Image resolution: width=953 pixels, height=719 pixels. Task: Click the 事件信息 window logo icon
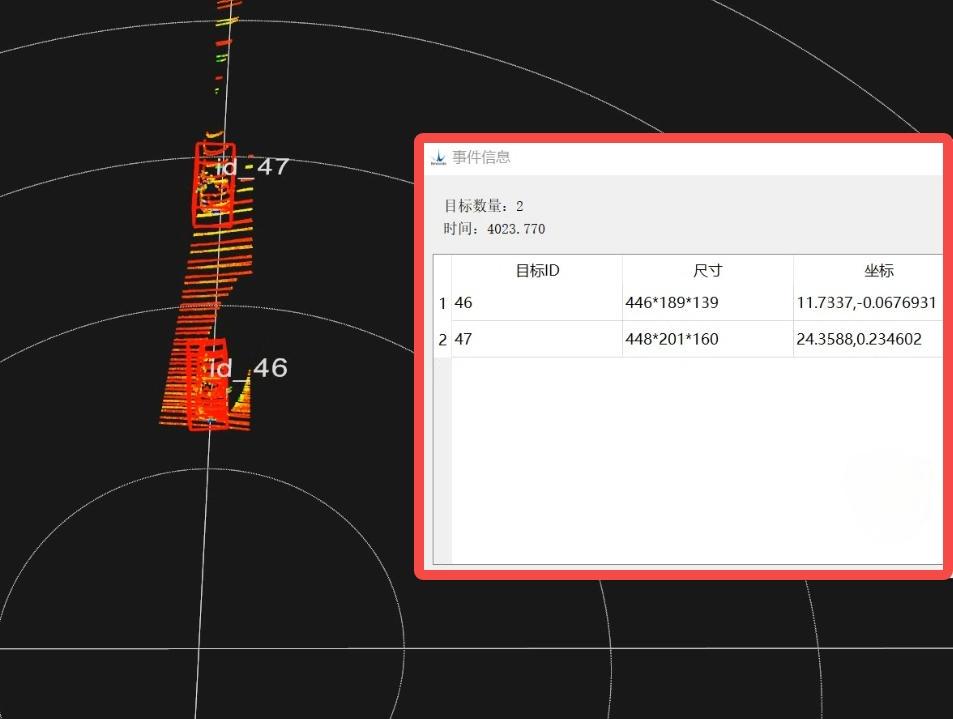(x=438, y=158)
